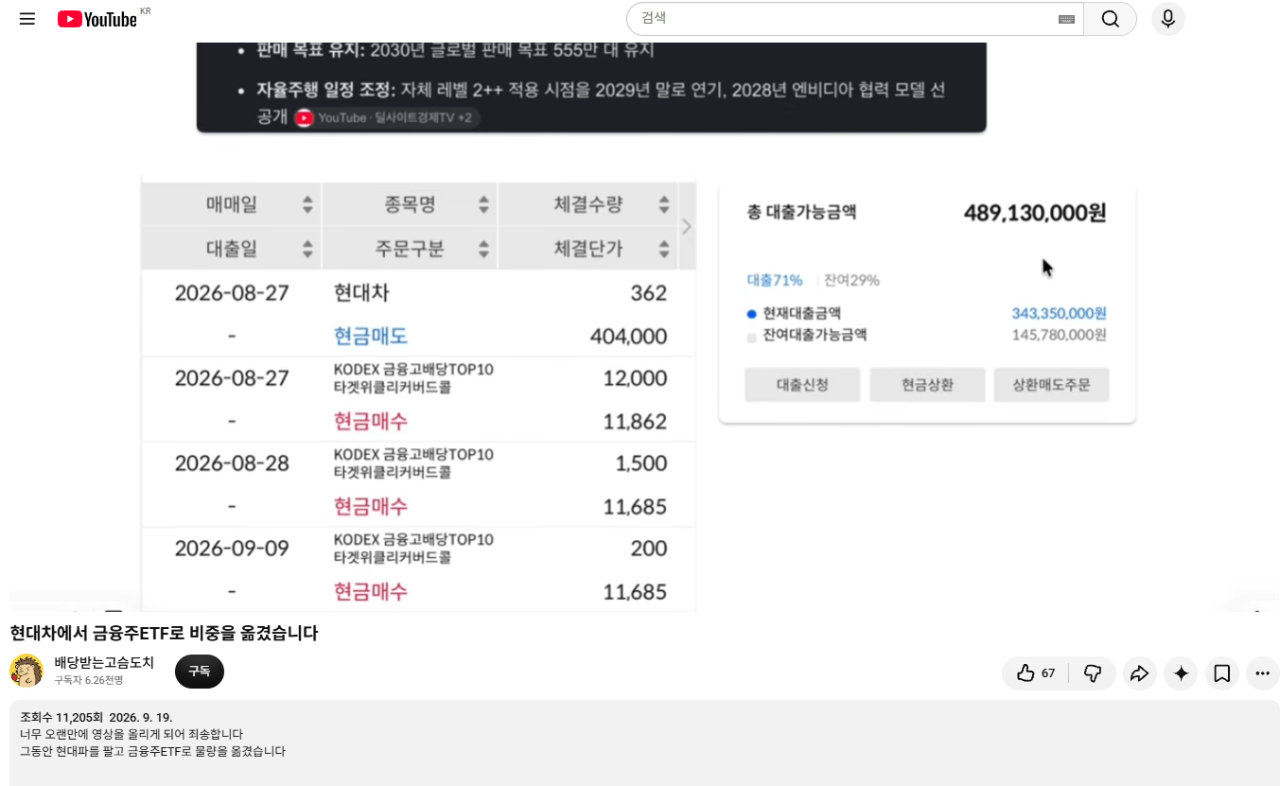
Task: Like the video with thumbs-up
Action: point(1035,673)
